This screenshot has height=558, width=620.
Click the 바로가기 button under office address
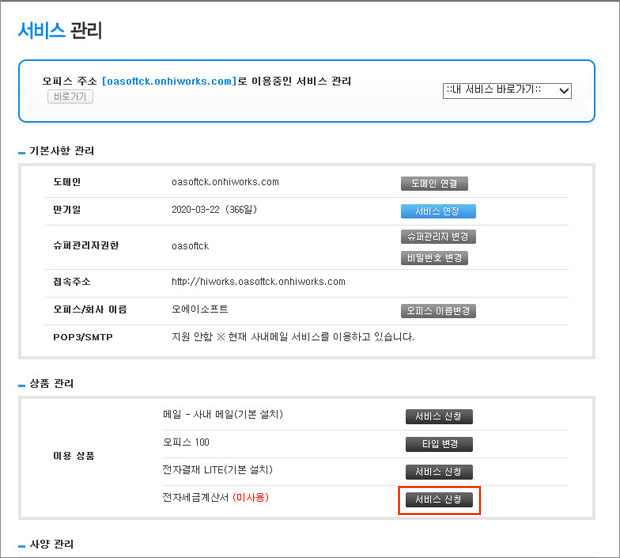pos(70,96)
